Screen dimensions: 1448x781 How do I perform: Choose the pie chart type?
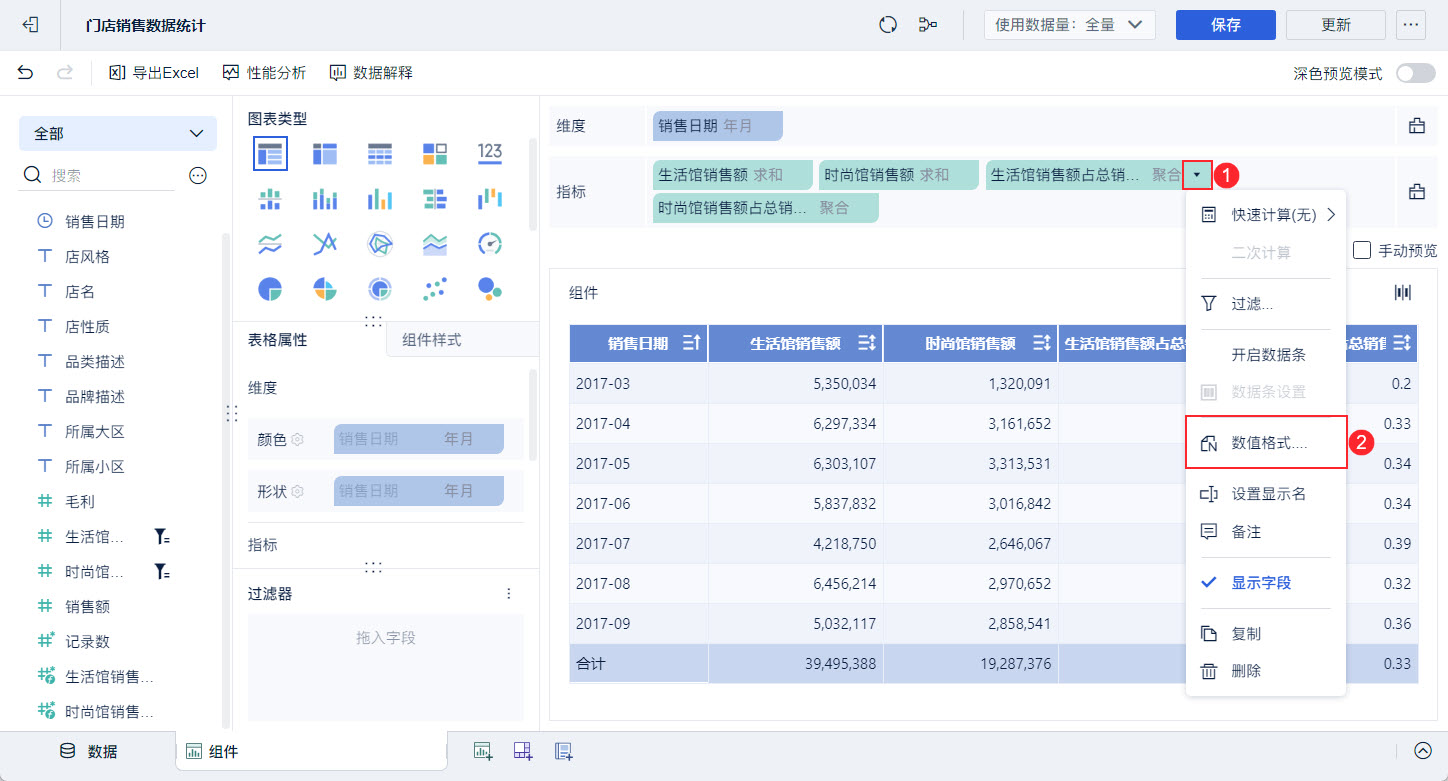pyautogui.click(x=270, y=289)
